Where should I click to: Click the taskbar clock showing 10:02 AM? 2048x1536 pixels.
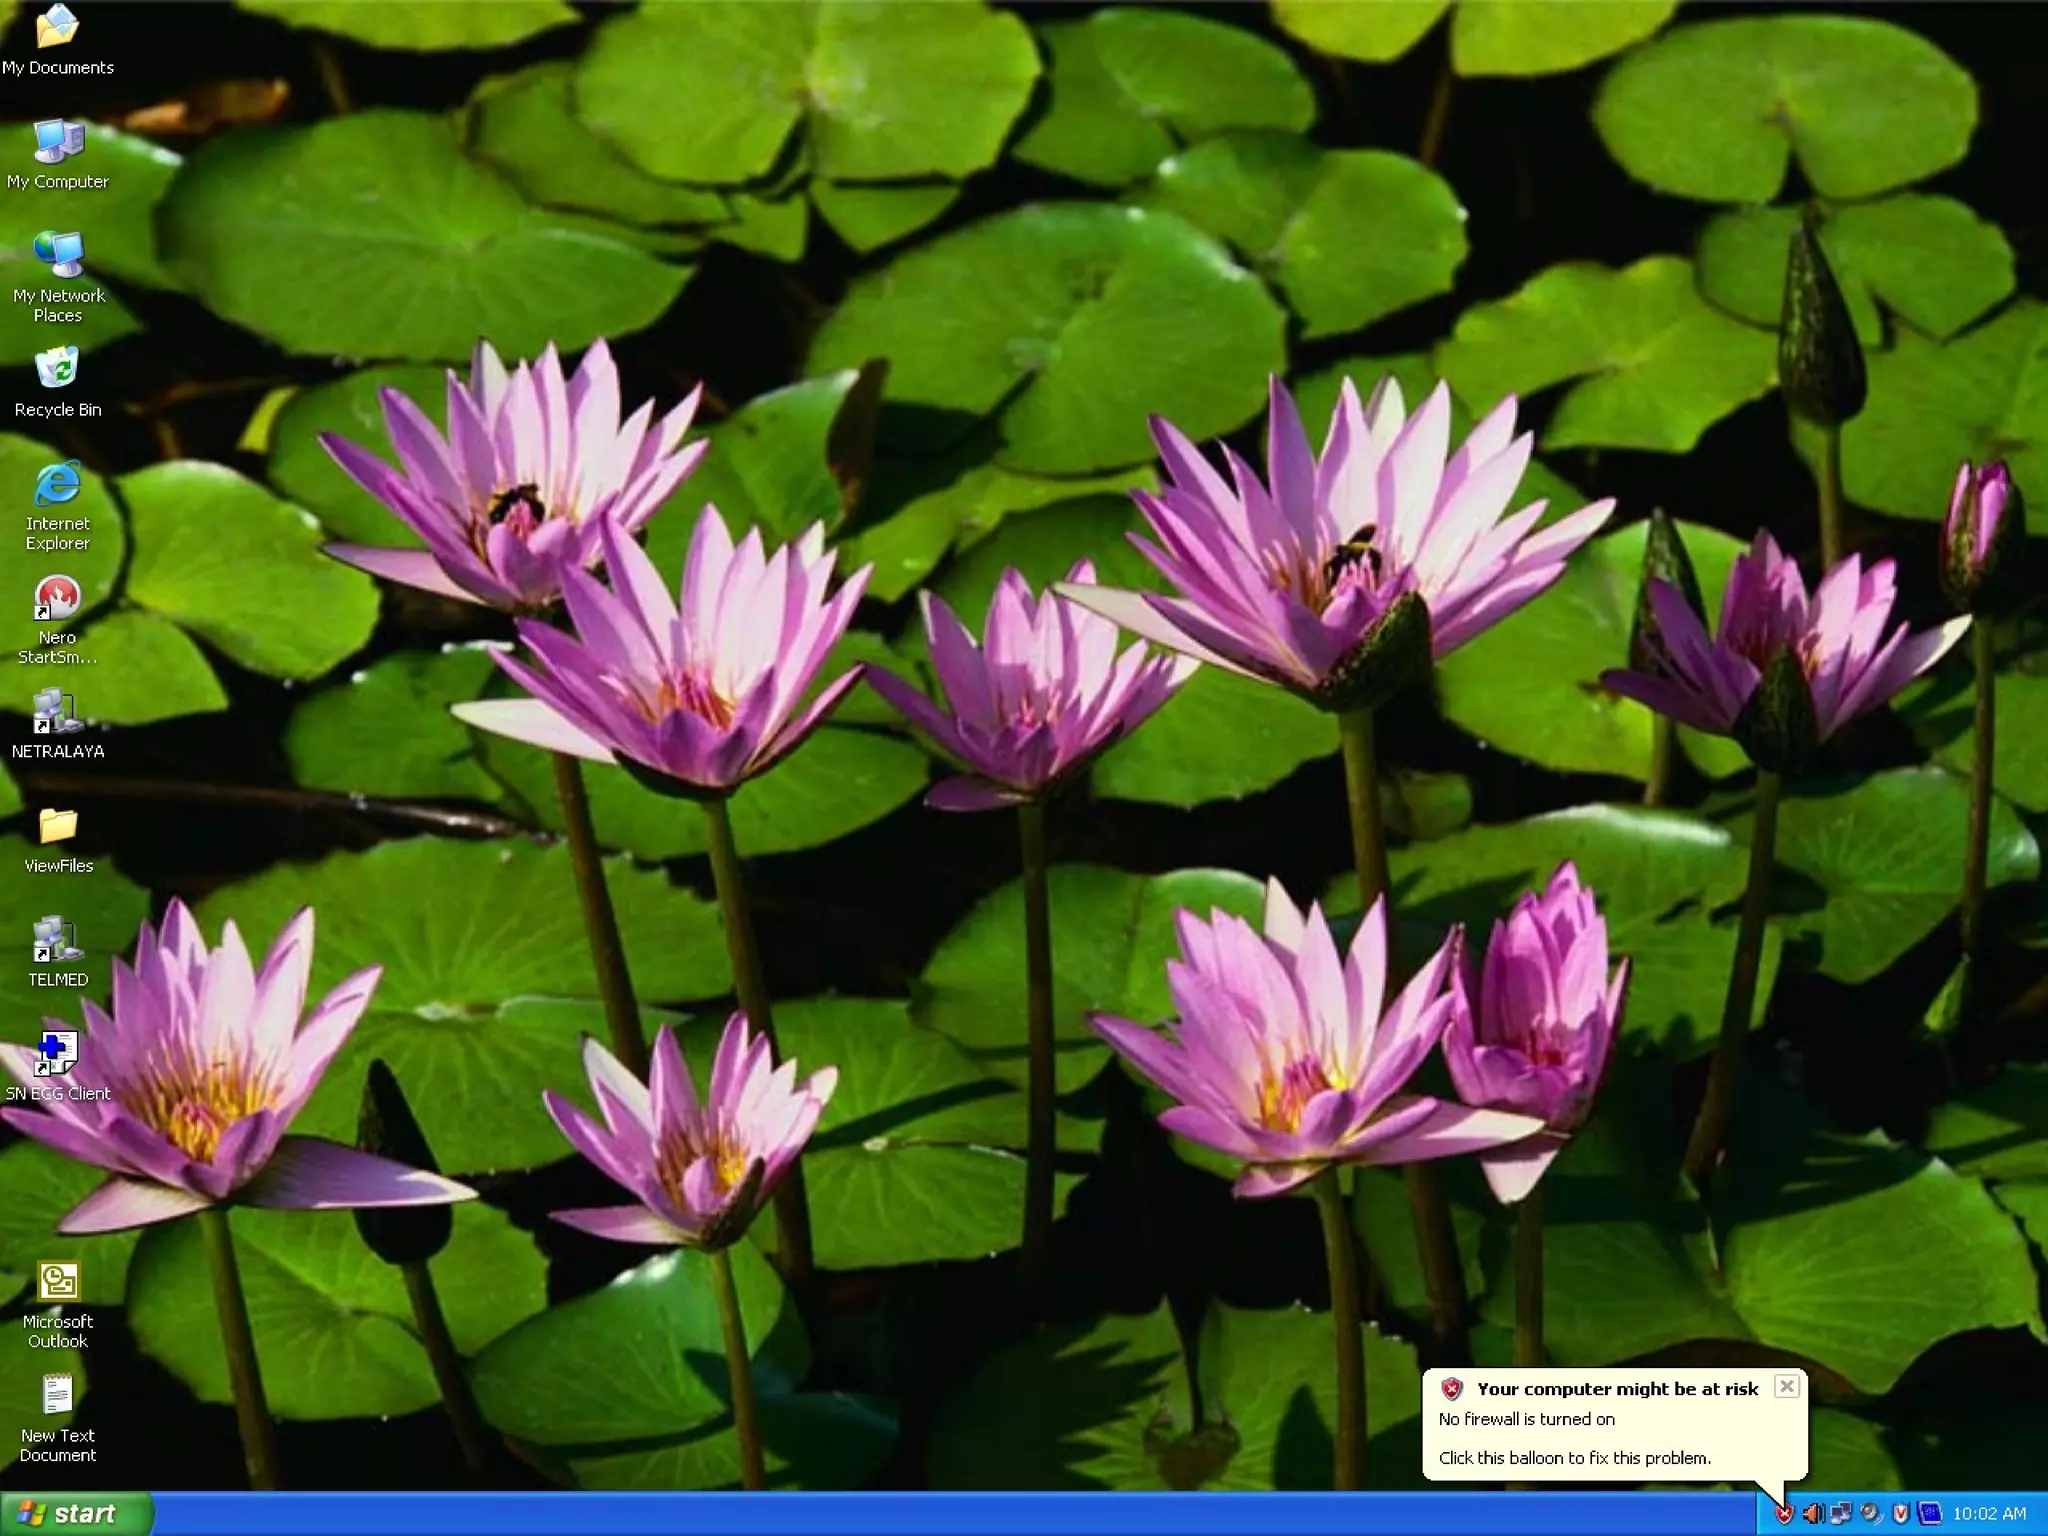[1988, 1514]
